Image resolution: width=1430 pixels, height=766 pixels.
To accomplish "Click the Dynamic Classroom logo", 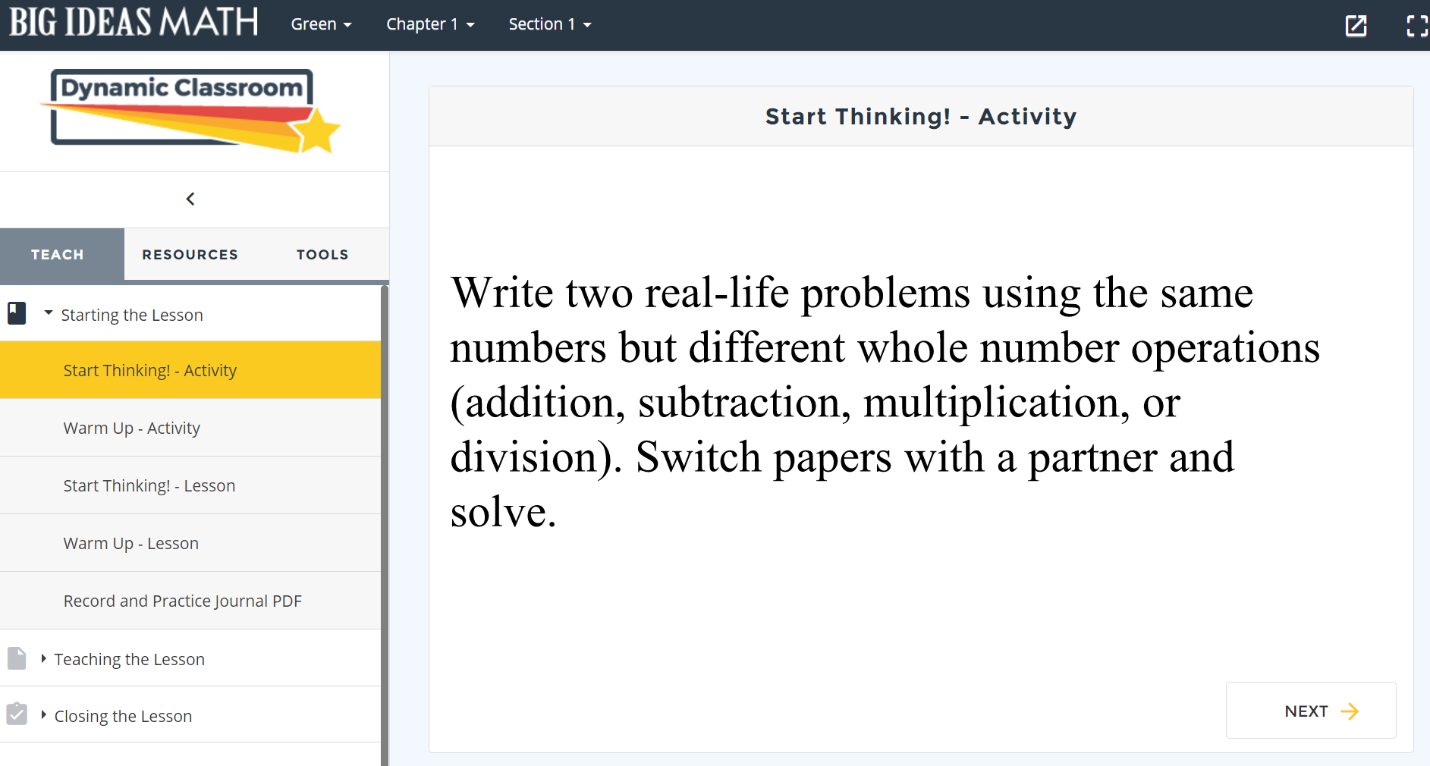I will (x=190, y=110).
